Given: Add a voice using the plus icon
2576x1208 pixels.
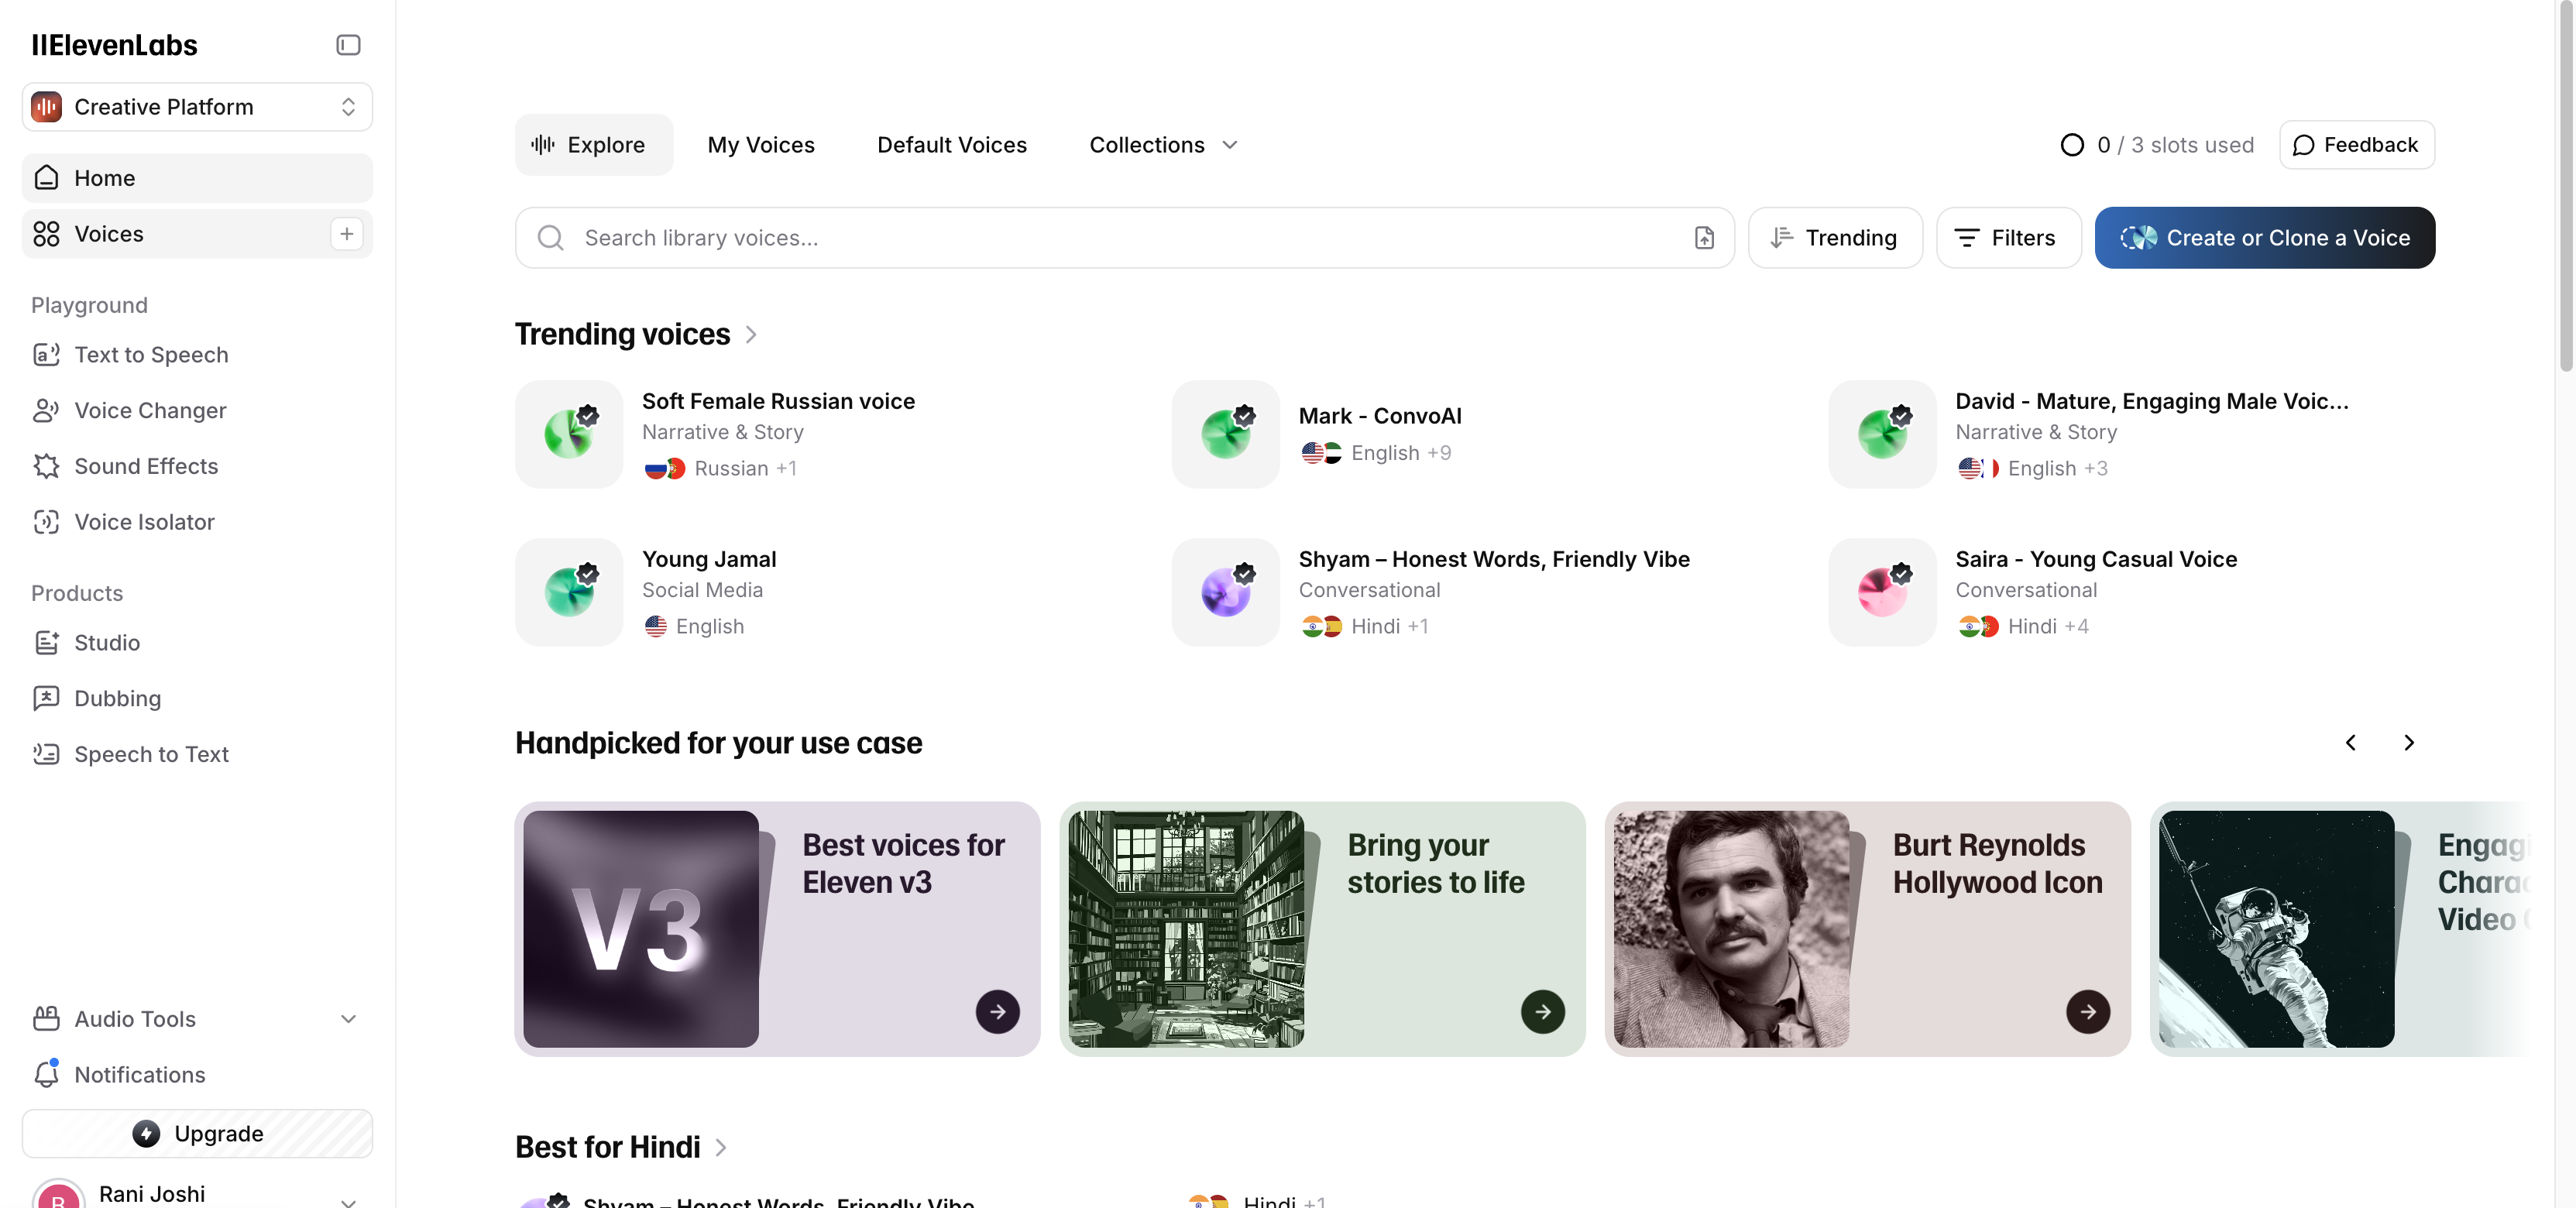Looking at the screenshot, I should coord(346,233).
